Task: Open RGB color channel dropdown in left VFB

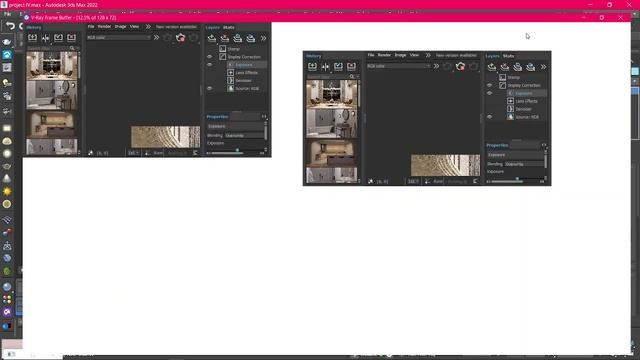Action: (x=118, y=38)
